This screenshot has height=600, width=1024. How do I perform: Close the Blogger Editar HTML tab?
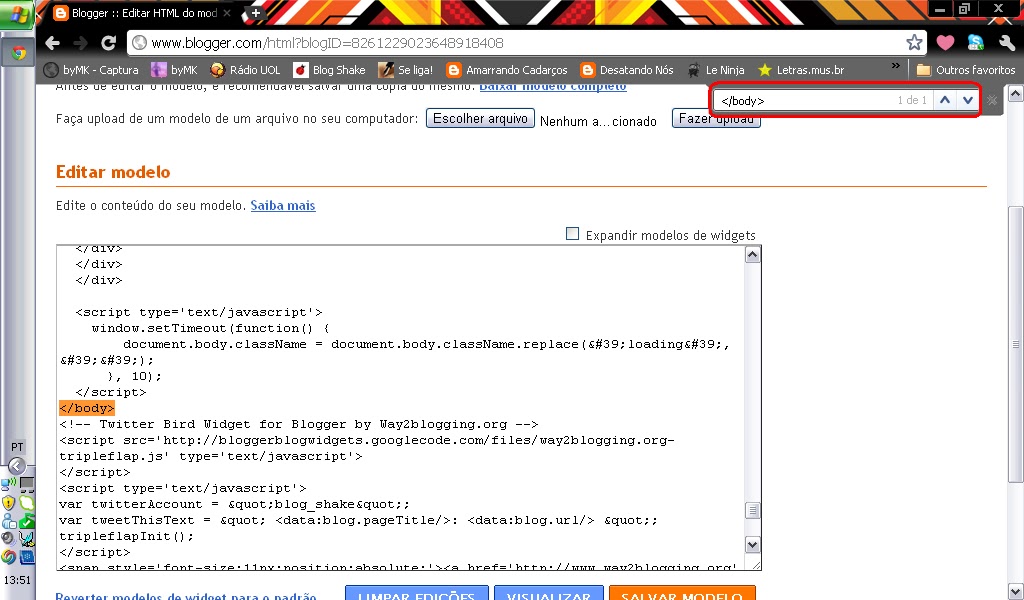coord(227,13)
